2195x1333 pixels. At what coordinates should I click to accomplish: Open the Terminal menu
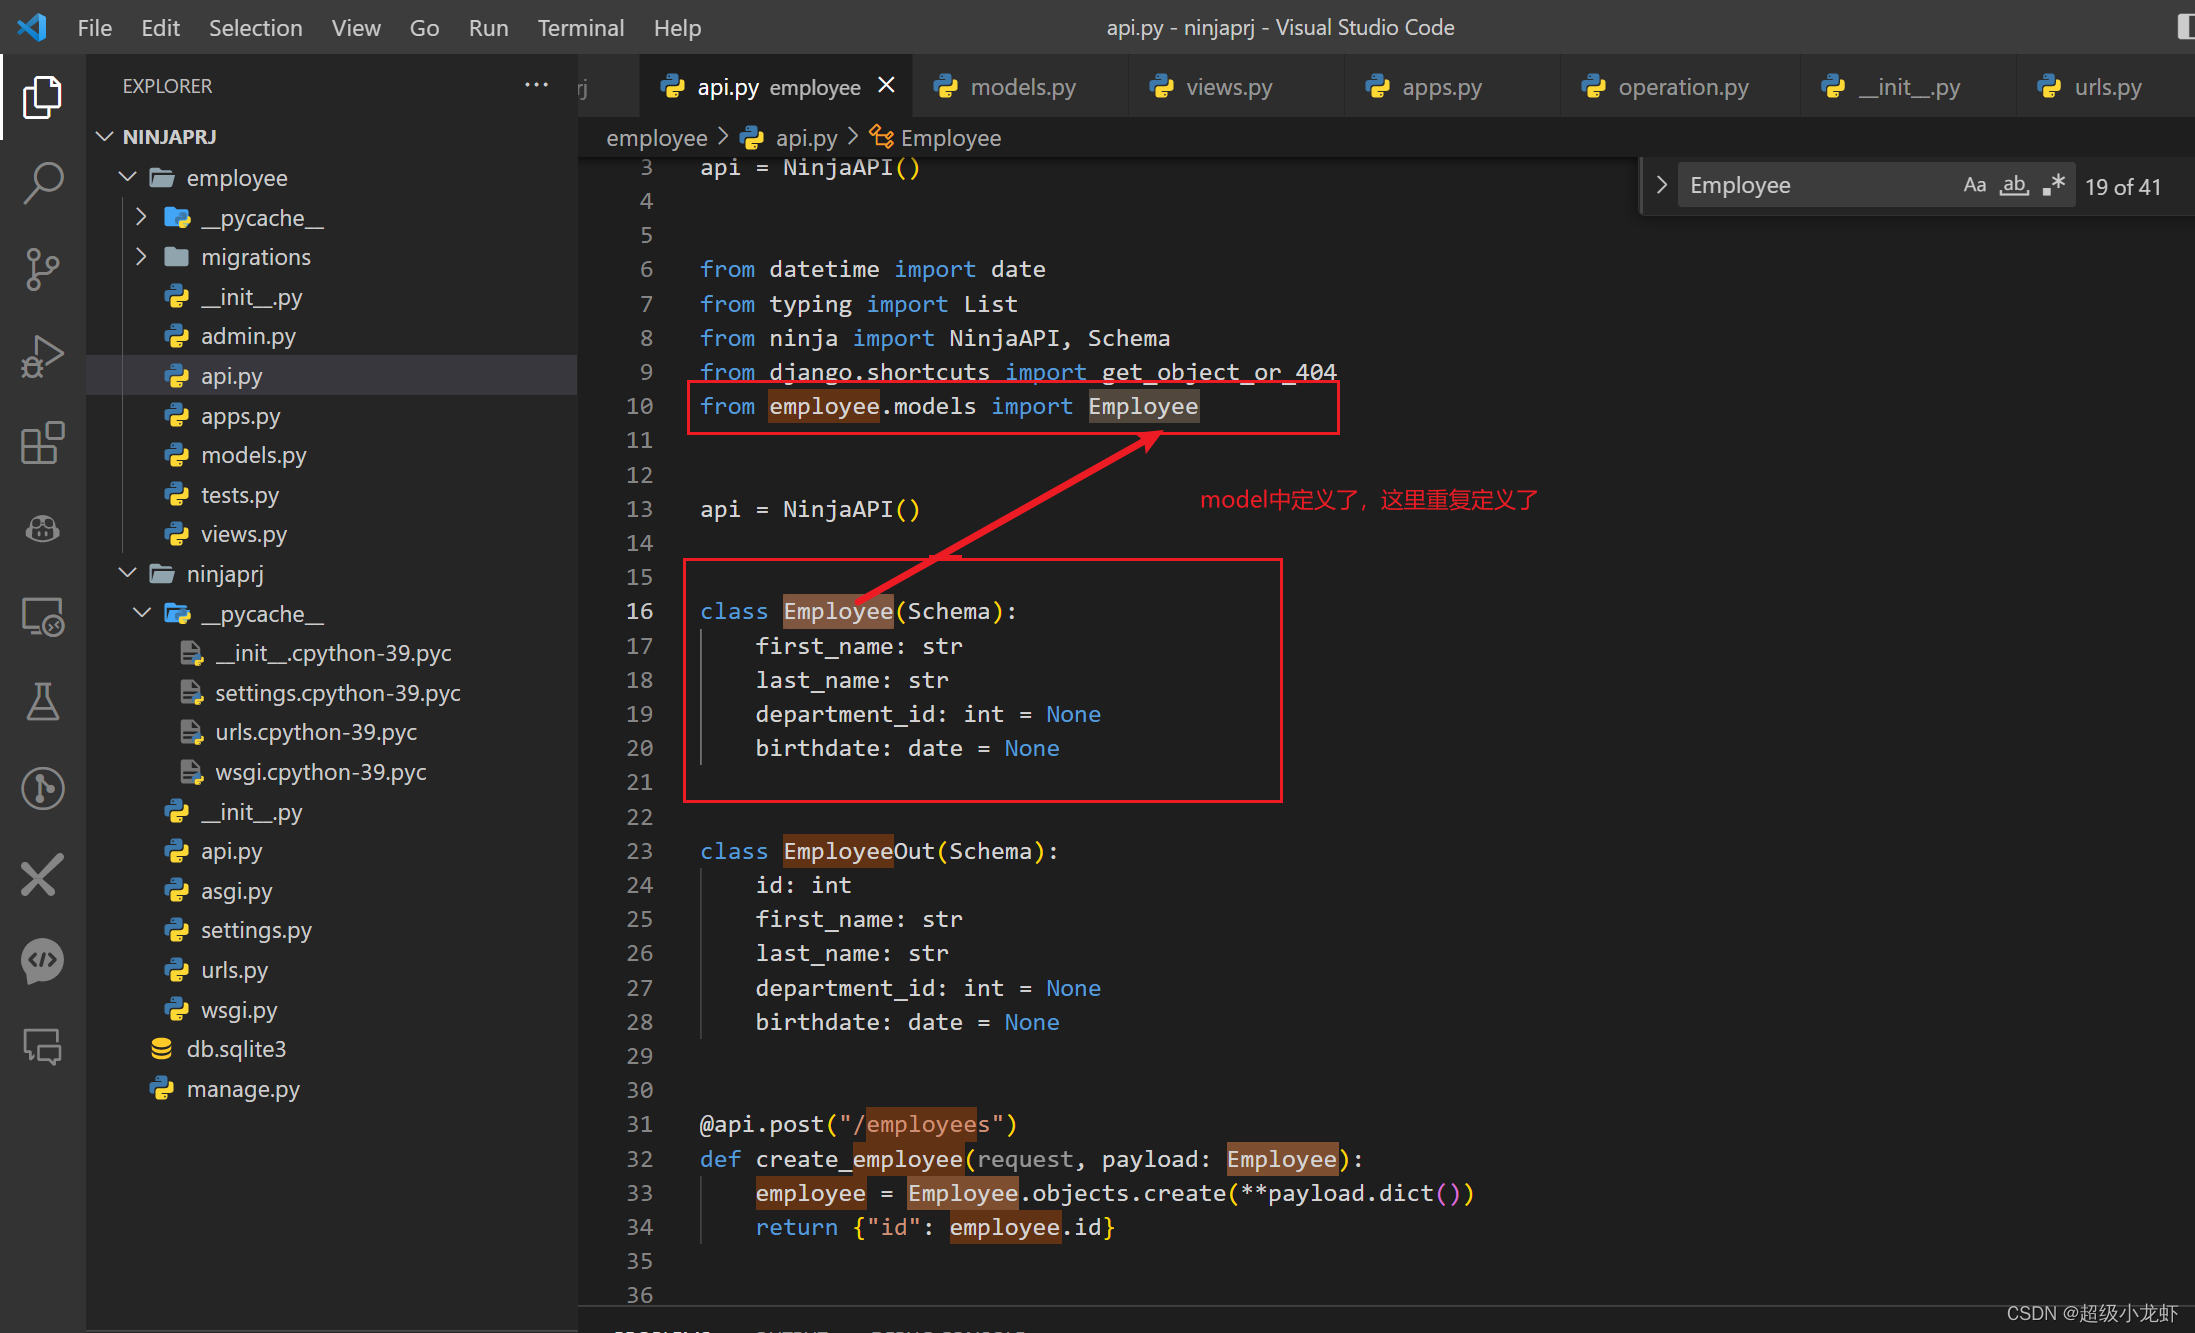point(580,28)
